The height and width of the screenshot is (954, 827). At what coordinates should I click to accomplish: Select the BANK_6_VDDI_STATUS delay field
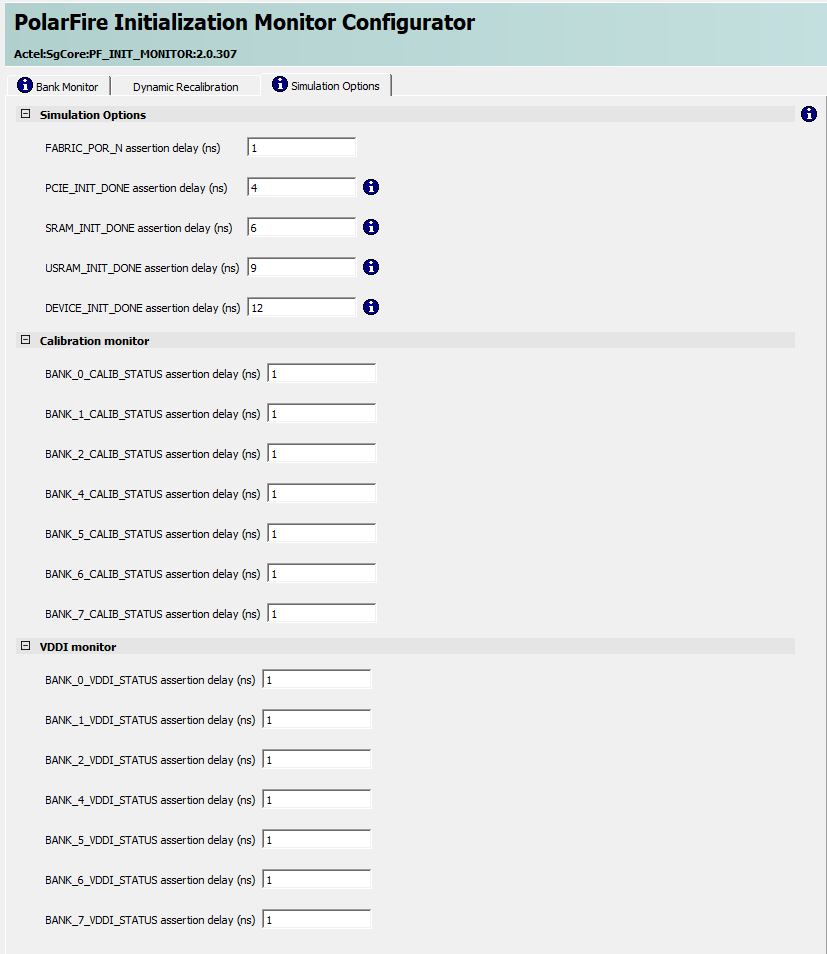316,880
